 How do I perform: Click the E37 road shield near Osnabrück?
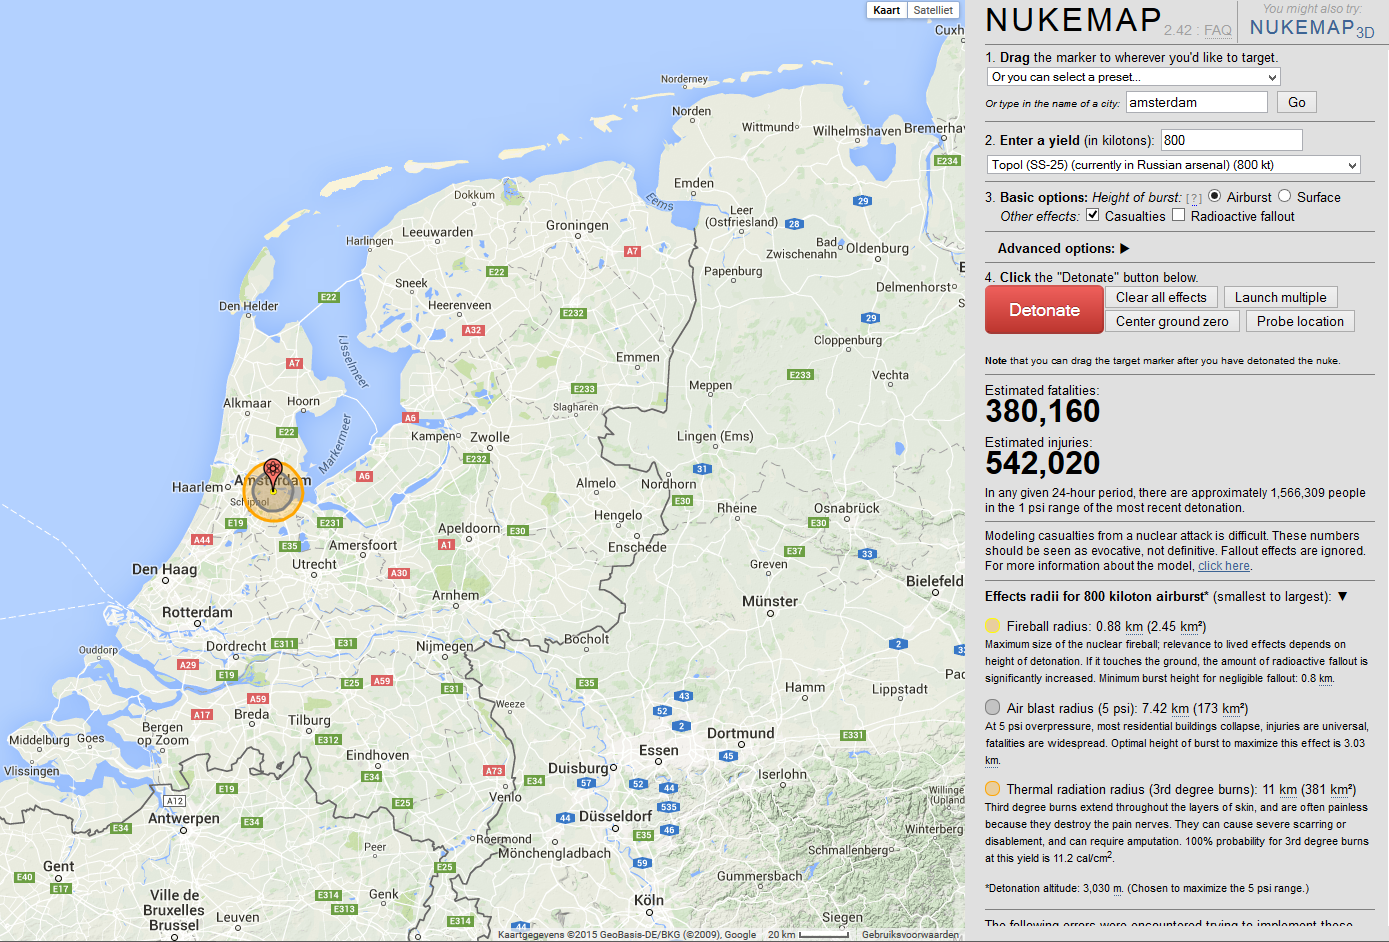(x=794, y=551)
